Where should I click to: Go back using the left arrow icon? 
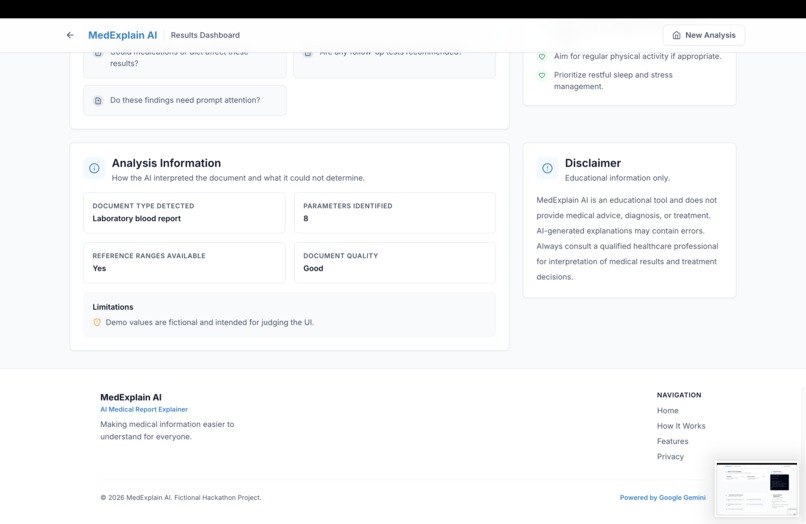tap(70, 35)
